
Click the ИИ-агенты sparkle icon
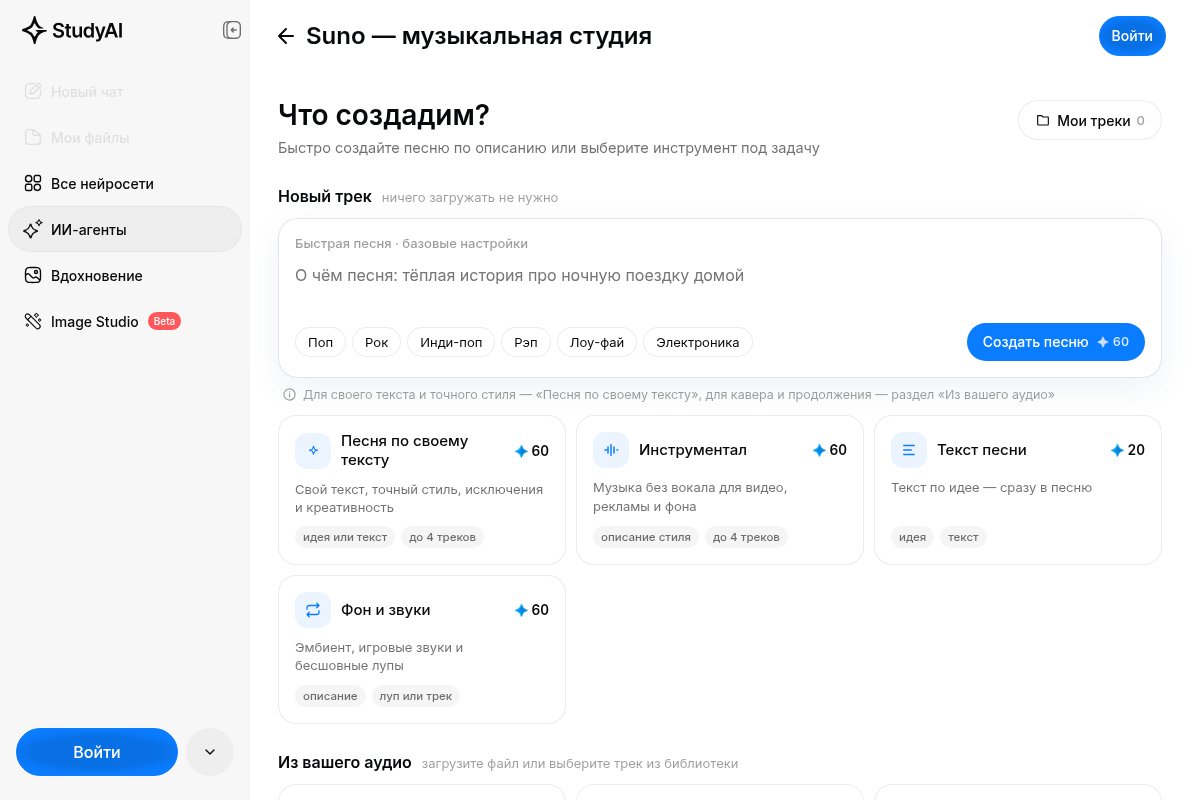click(x=33, y=230)
